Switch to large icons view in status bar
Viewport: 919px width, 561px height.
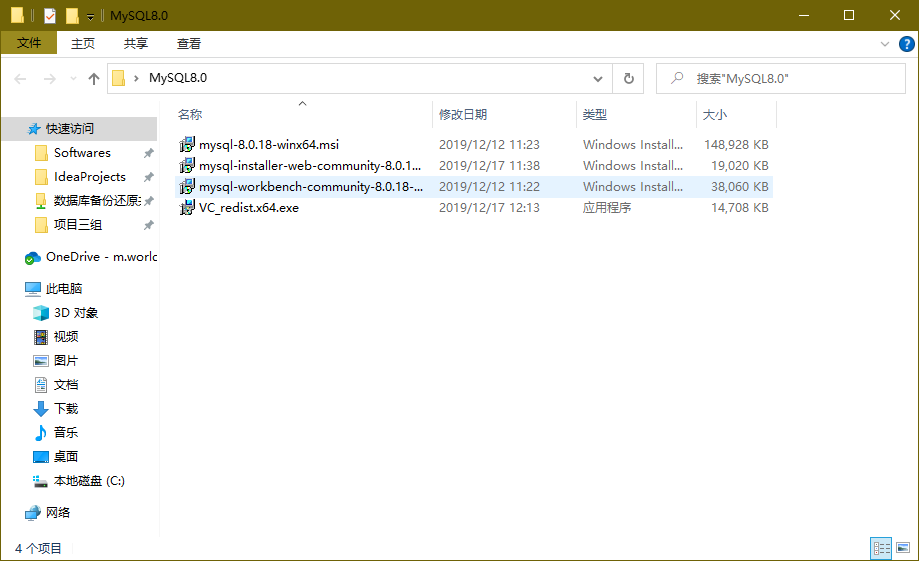[x=904, y=548]
